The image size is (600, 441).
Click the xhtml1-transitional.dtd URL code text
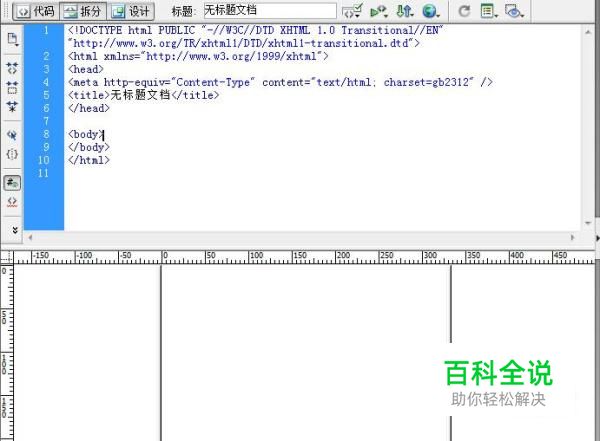click(x=244, y=43)
